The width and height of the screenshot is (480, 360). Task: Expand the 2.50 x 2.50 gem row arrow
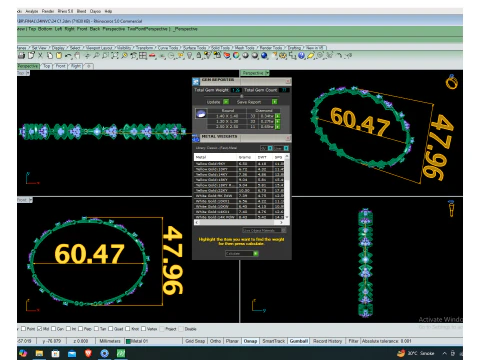tap(278, 127)
